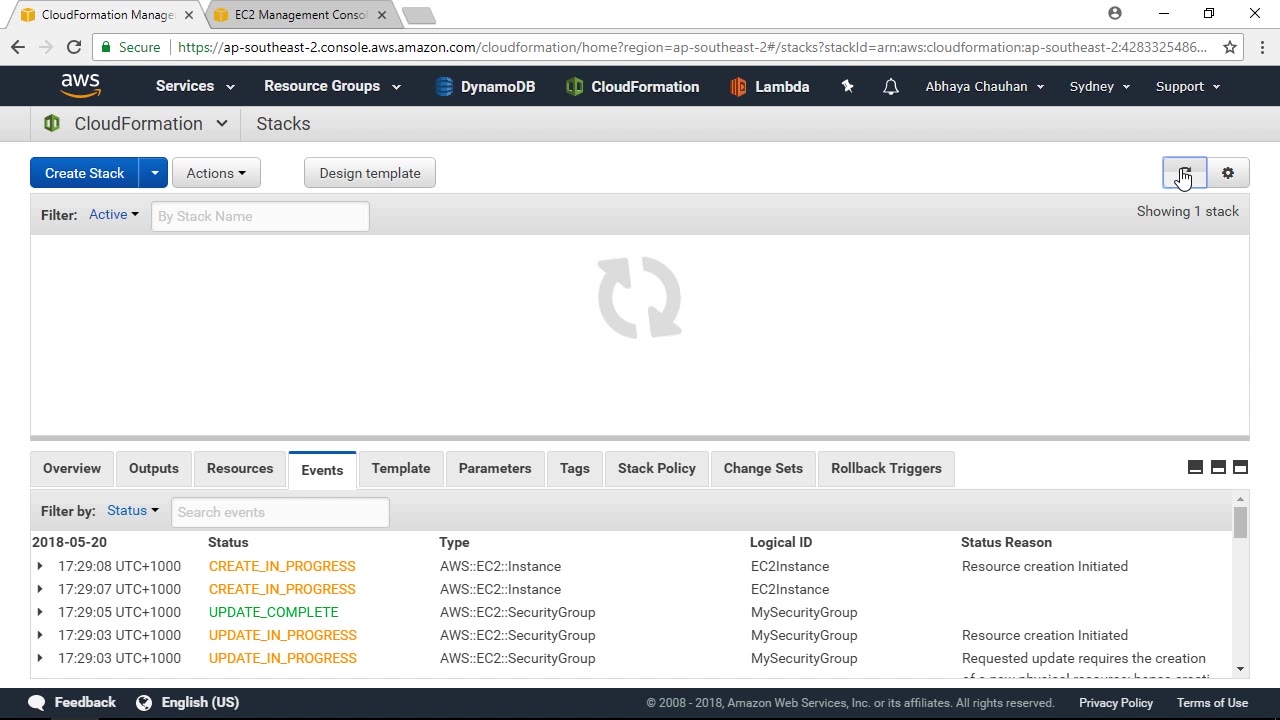Screen dimensions: 1280x720
Task: Open the events Status filter dropdown
Action: coord(133,511)
